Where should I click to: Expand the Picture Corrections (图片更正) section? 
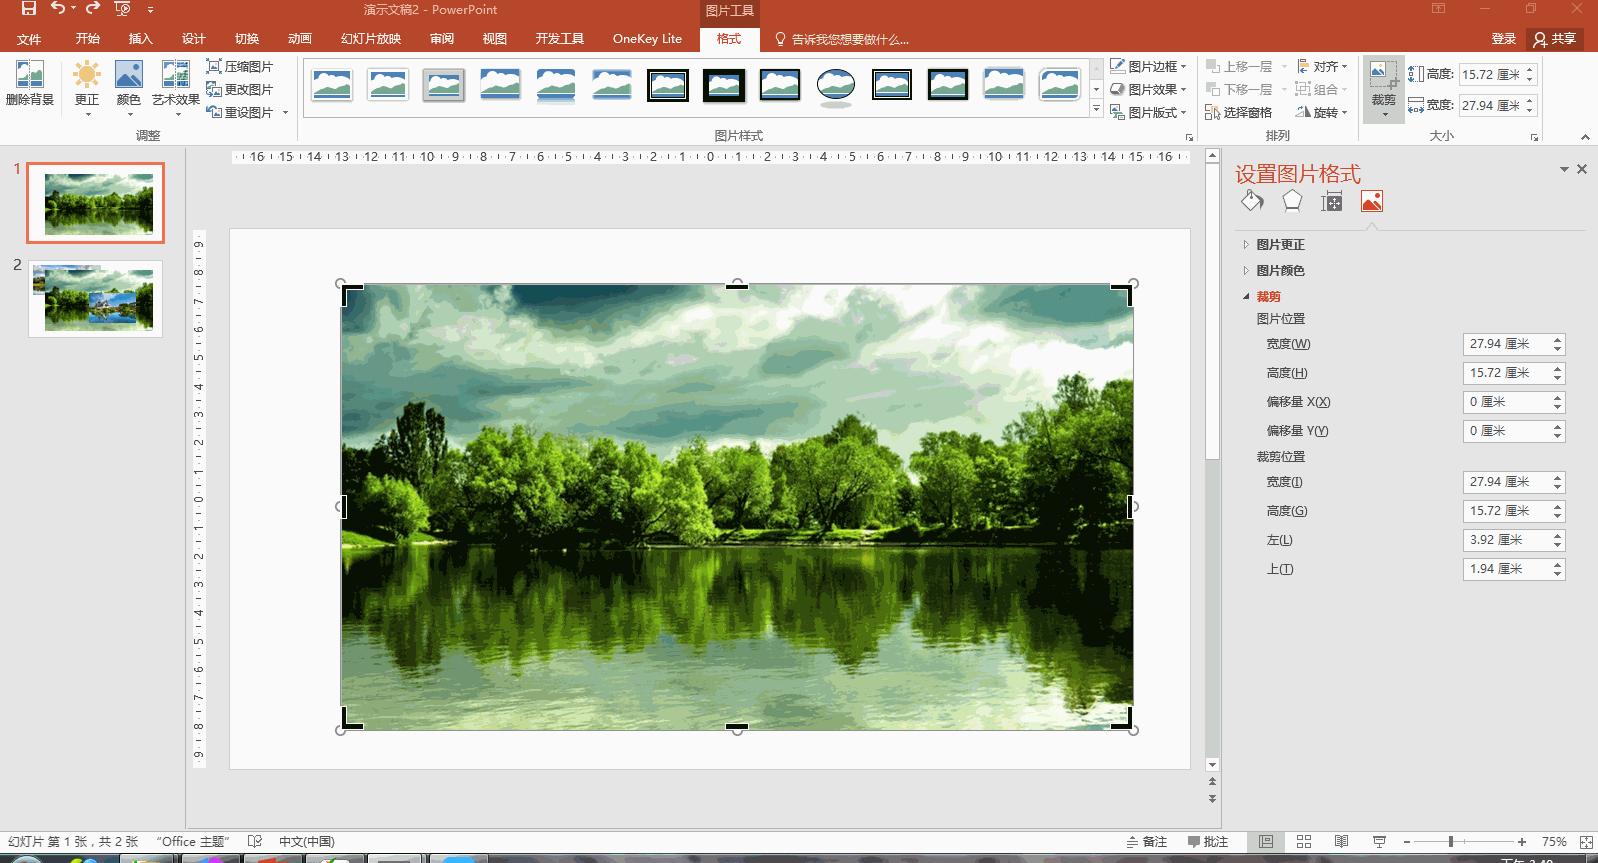(1280, 245)
